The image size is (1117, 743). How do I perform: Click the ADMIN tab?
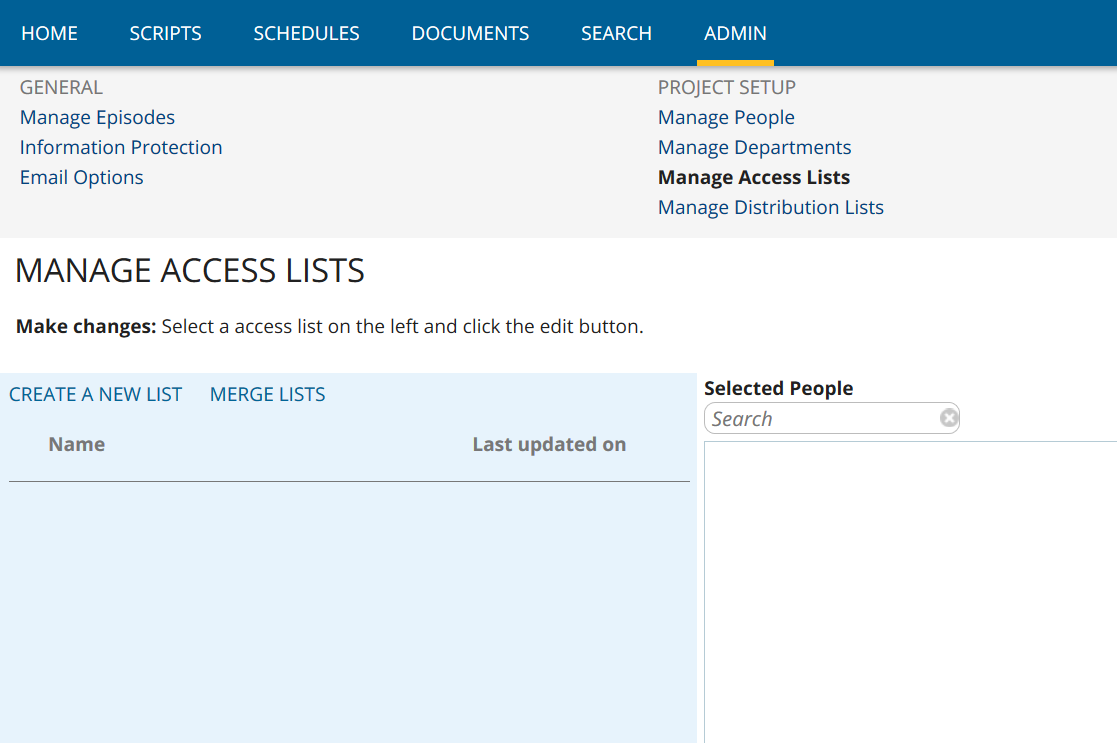(x=735, y=33)
